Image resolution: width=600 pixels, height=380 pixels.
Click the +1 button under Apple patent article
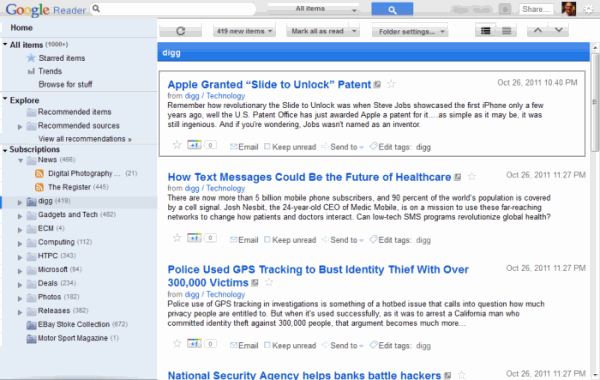(194, 145)
